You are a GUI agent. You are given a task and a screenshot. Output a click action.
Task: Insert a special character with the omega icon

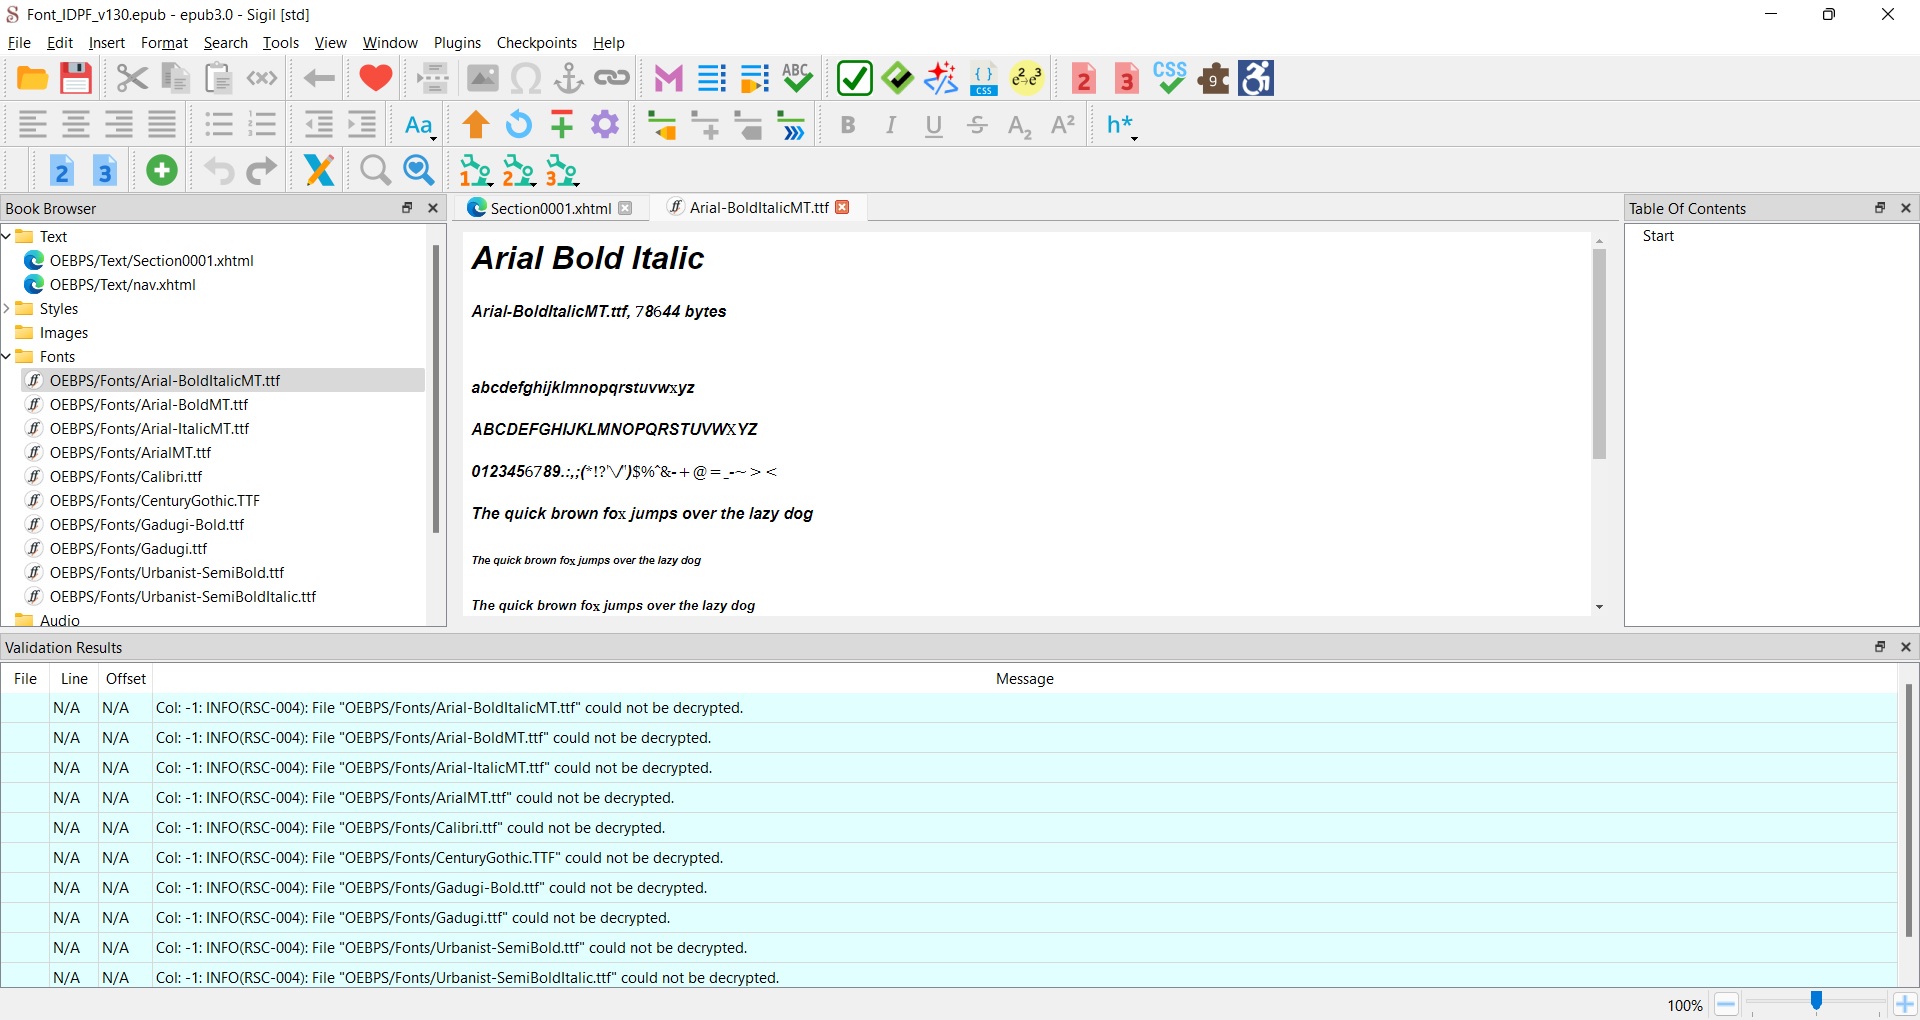click(525, 78)
